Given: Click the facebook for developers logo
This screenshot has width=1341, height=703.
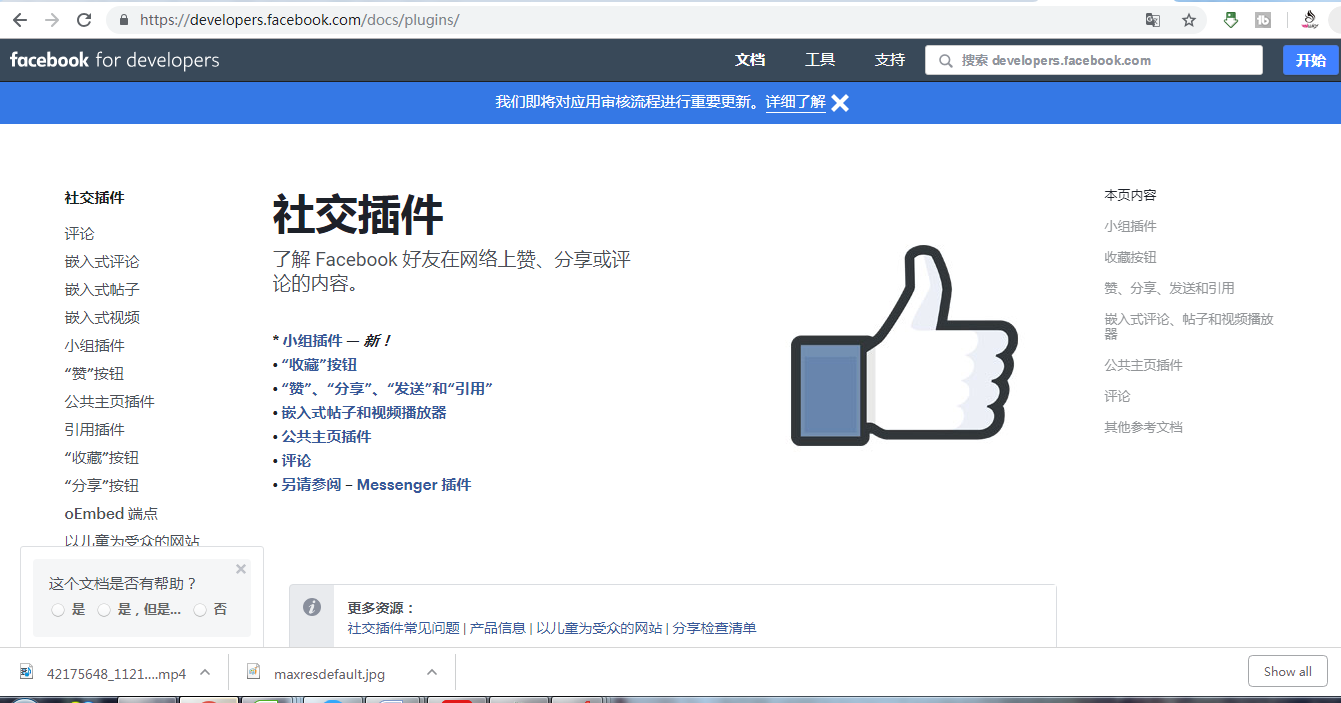Looking at the screenshot, I should pyautogui.click(x=115, y=60).
